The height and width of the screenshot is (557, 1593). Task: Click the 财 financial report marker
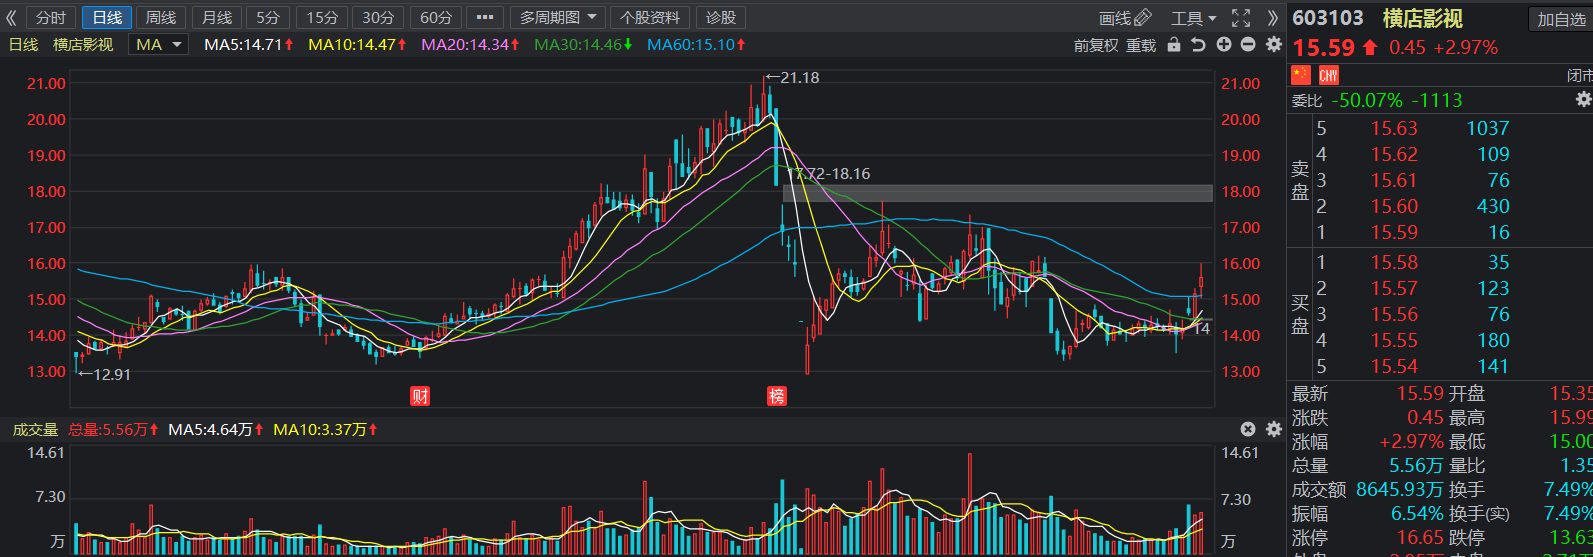point(420,396)
